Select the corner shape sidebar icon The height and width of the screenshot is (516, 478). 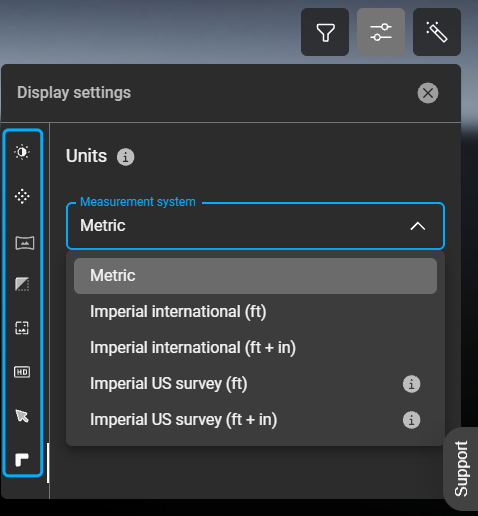tap(22, 460)
